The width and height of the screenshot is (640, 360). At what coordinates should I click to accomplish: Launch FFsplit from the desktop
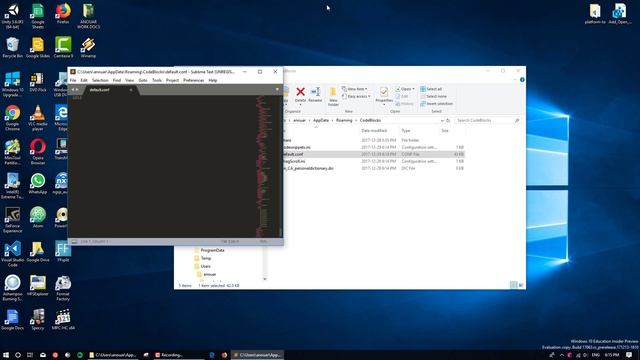63,251
